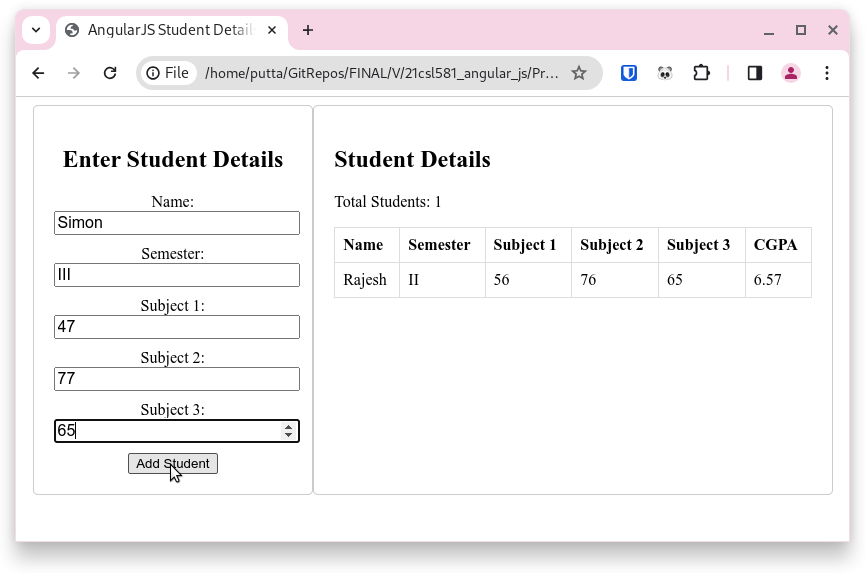The image size is (865, 573).
Task: Click the address bar URL text
Action: pos(382,73)
